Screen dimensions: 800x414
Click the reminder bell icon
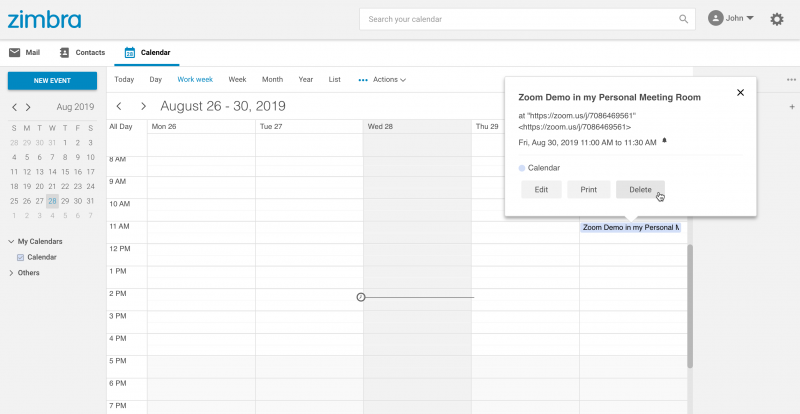click(x=664, y=140)
